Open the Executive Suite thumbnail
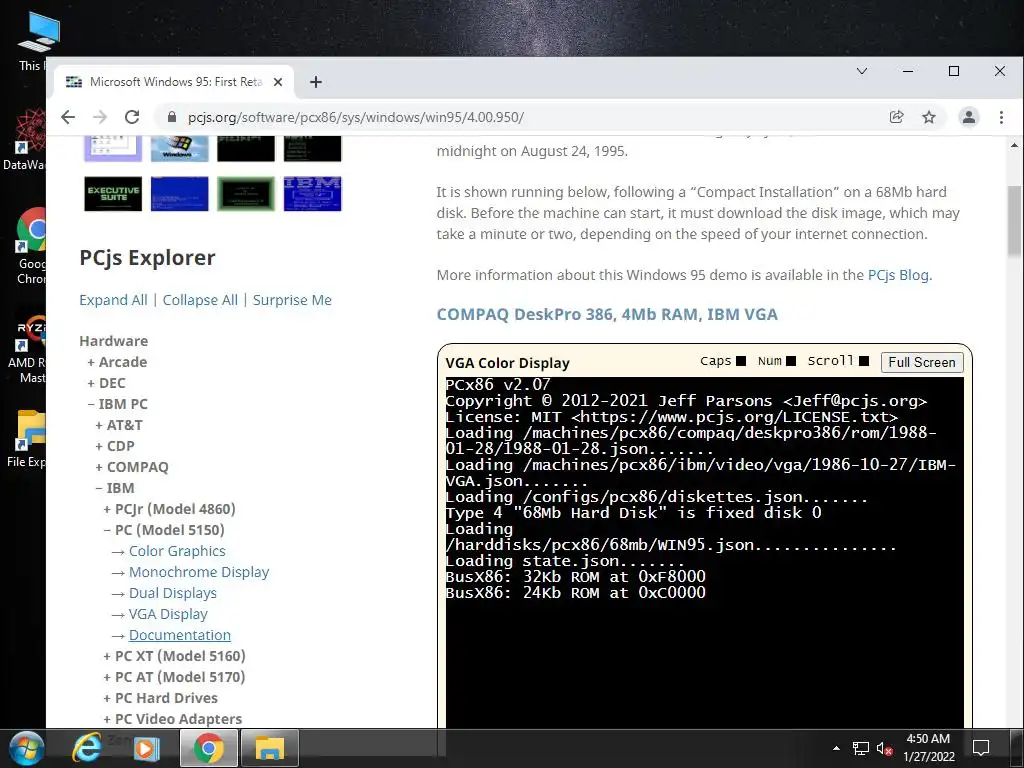 pyautogui.click(x=113, y=194)
